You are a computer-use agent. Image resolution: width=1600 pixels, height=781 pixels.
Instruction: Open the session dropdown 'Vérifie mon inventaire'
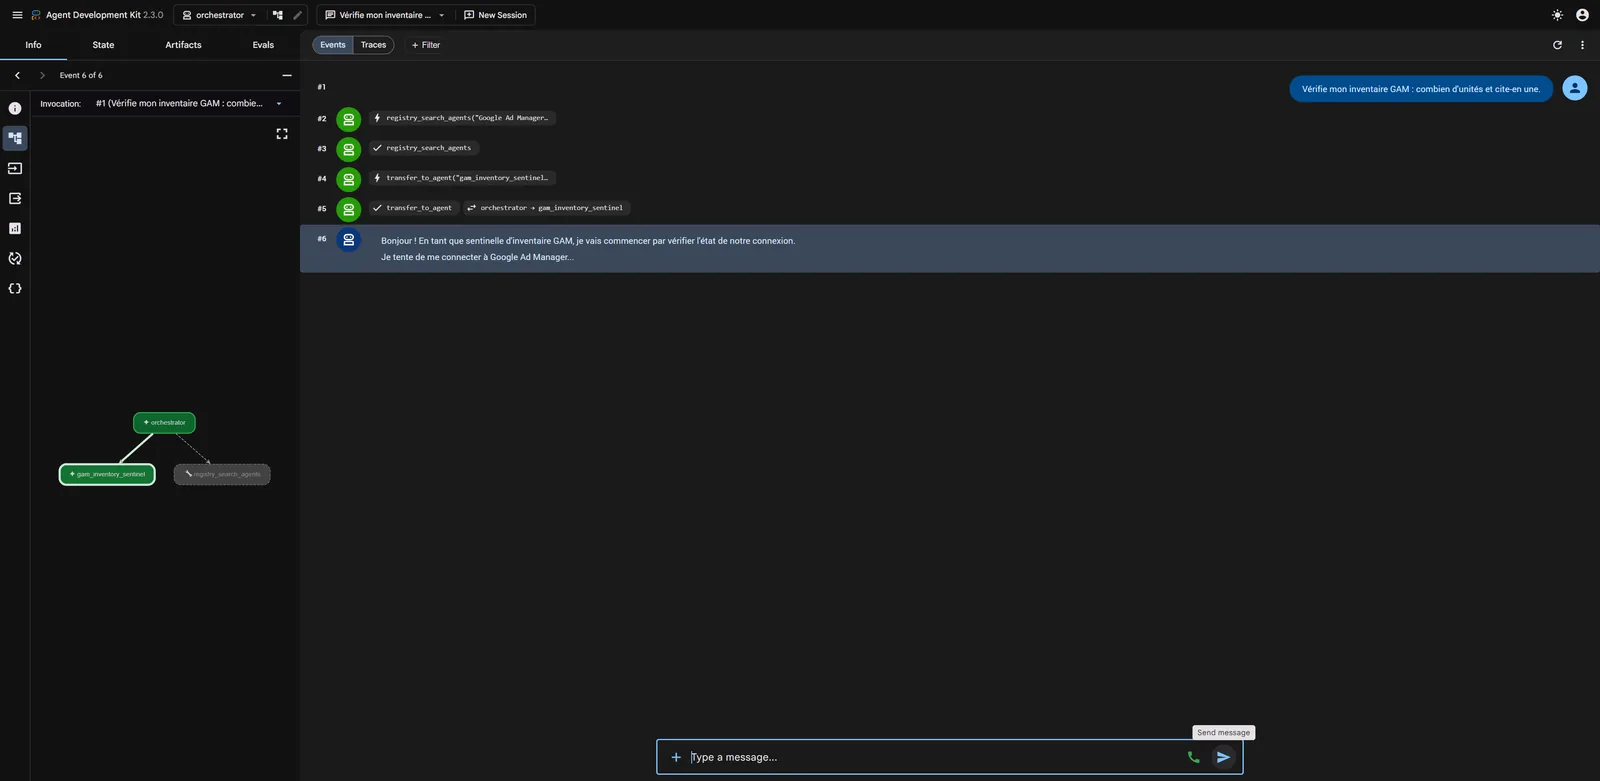[385, 15]
